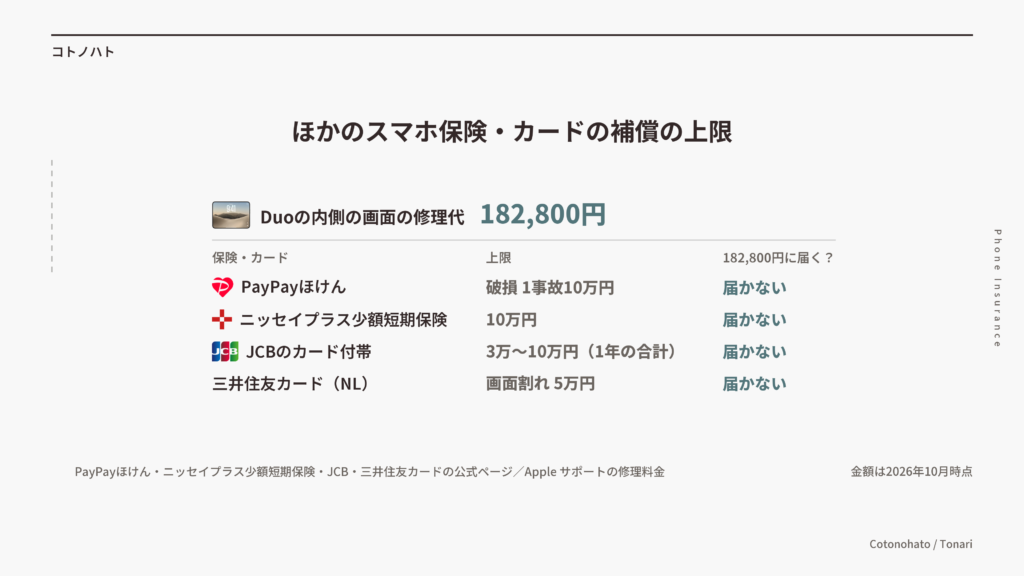The image size is (1024, 576).
Task: Click the column header 182,800円に届く?
Action: tap(778, 257)
